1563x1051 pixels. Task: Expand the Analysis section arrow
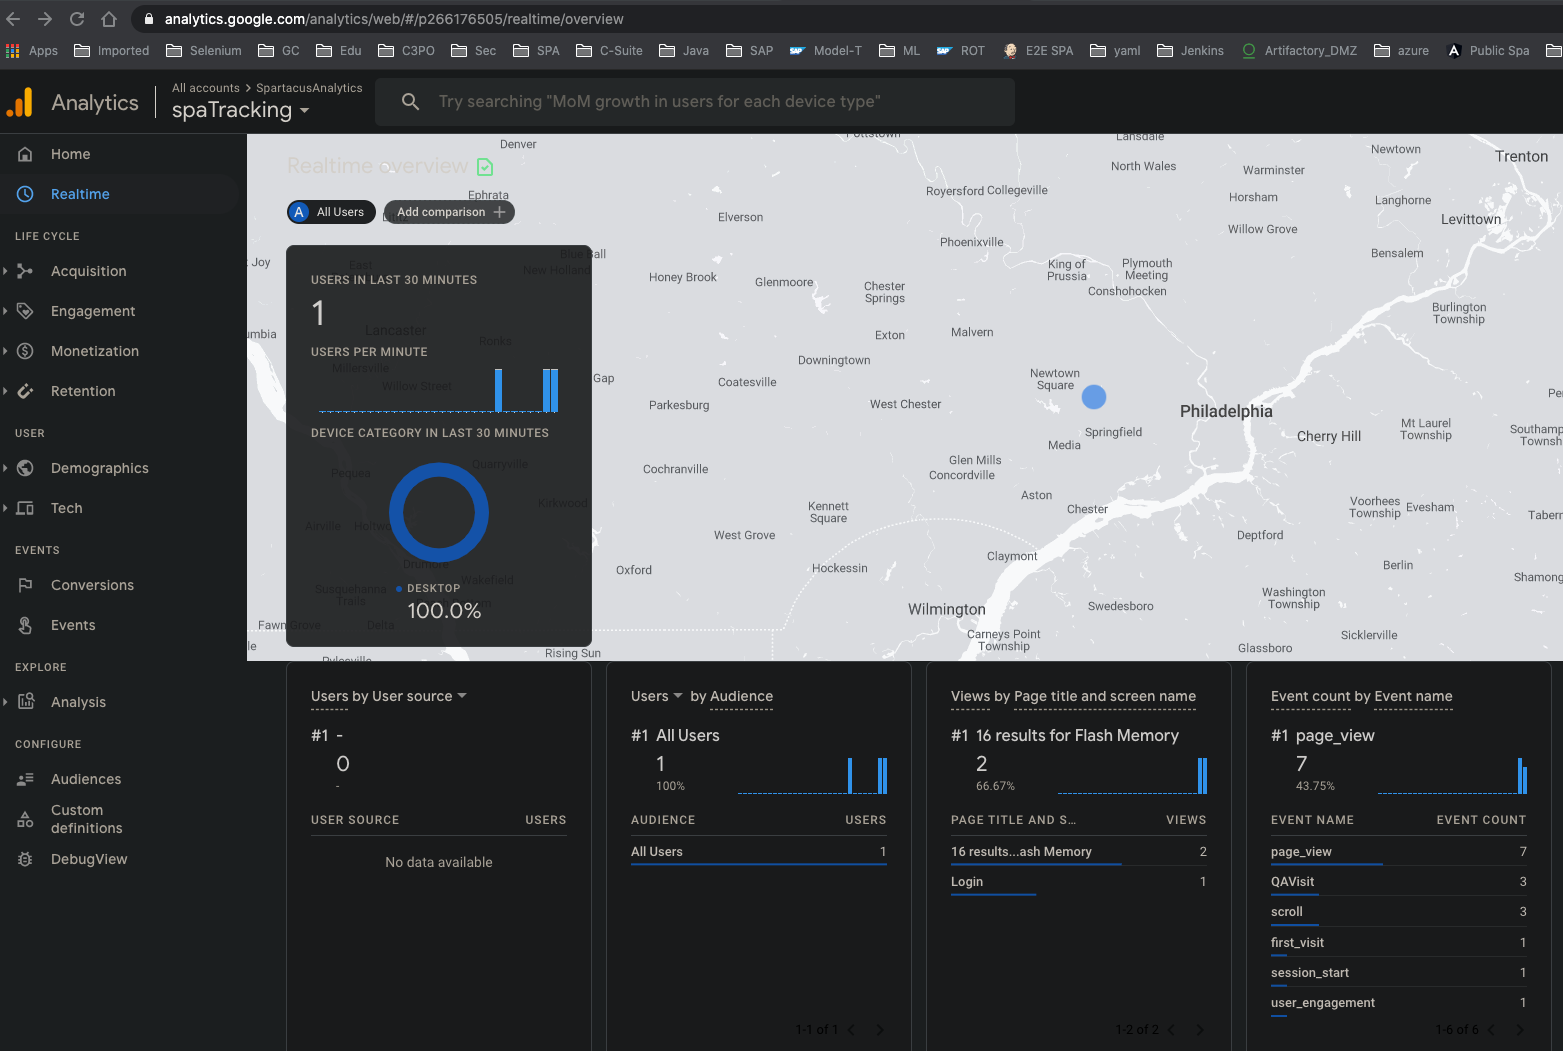pyautogui.click(x=6, y=702)
